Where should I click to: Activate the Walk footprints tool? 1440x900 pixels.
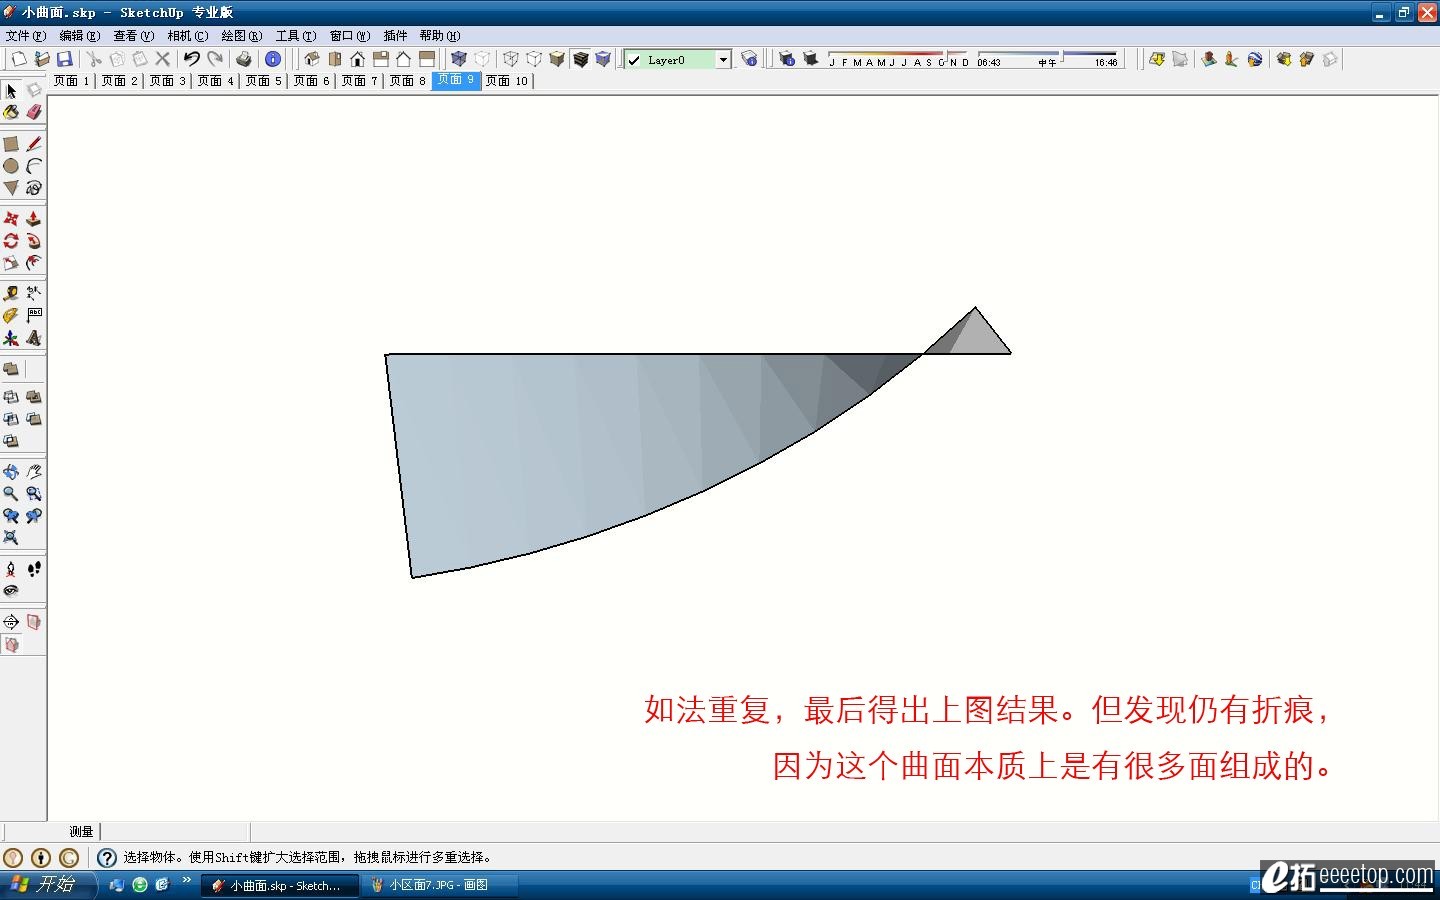coord(33,568)
